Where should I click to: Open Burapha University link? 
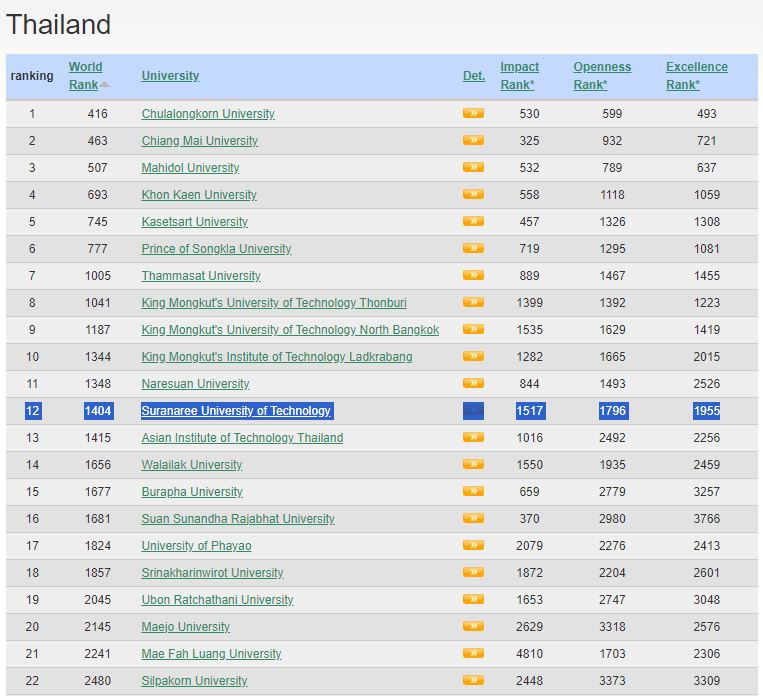(x=192, y=492)
